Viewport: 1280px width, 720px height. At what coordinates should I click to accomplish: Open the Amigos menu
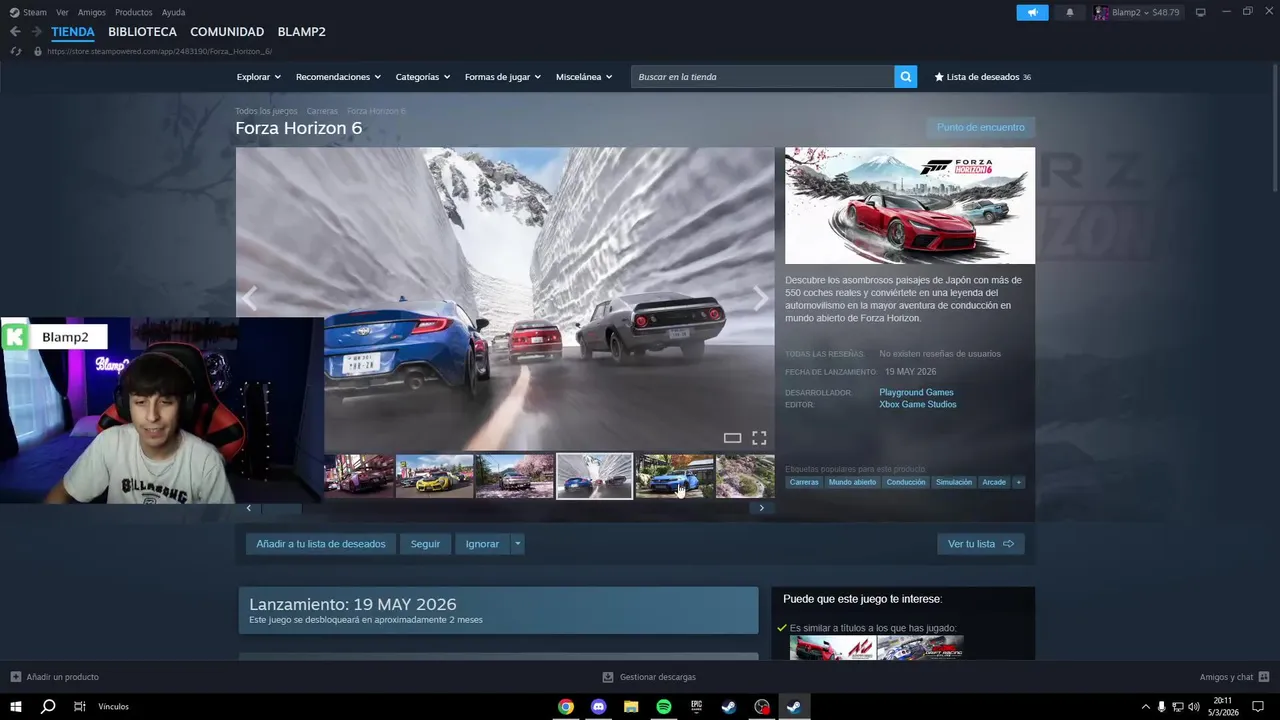(x=92, y=12)
